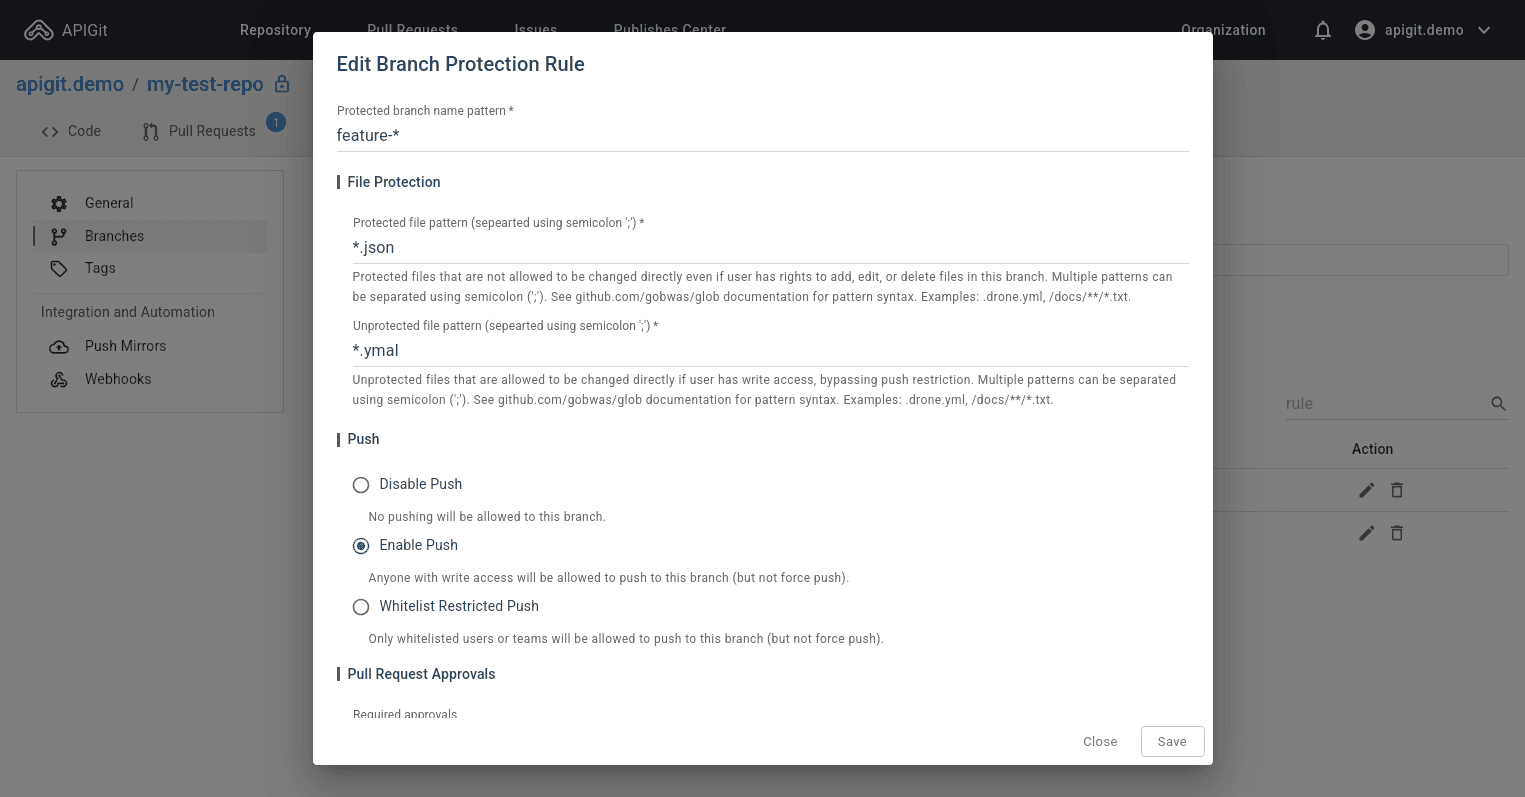Screen dimensions: 1525x797
Task: Click the Branches sidebar icon
Action: click(59, 236)
